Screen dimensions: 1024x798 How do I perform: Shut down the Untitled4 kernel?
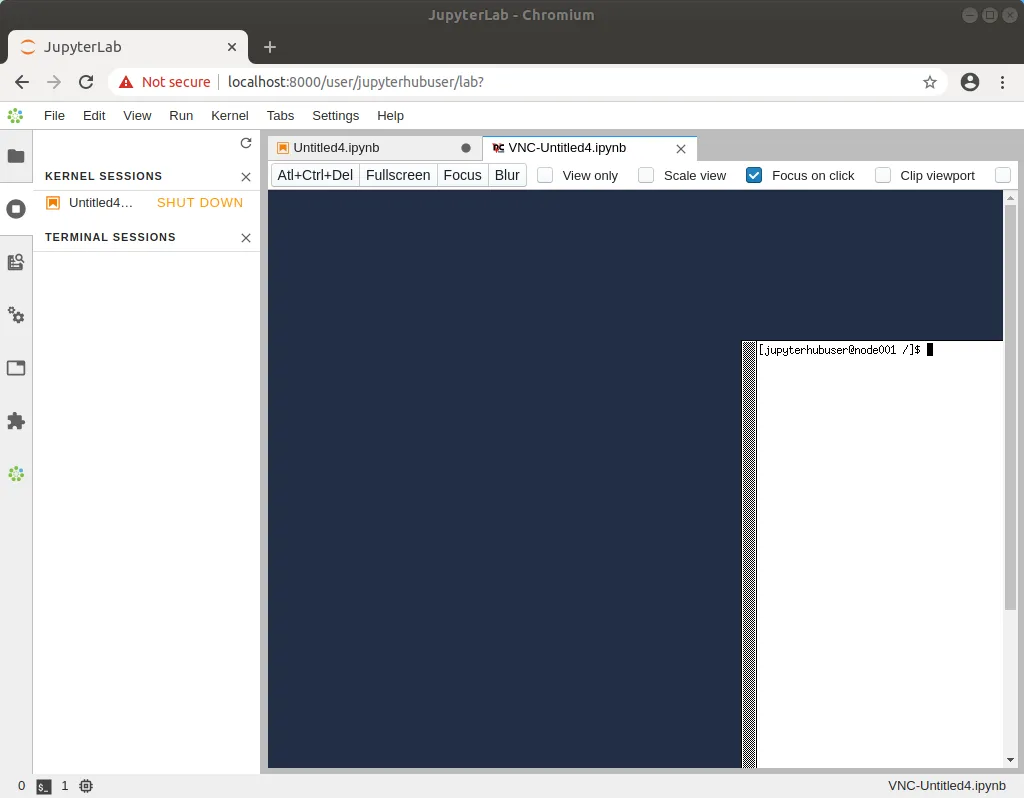point(200,203)
